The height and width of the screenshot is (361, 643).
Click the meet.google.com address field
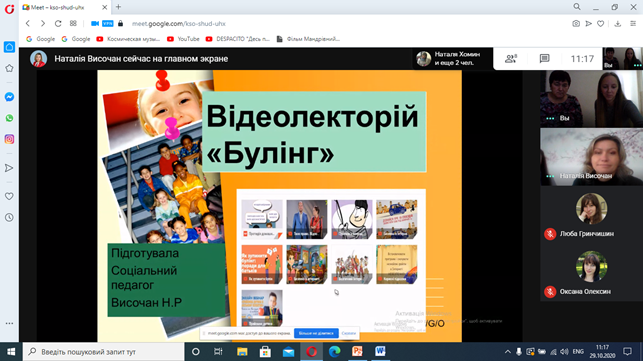pyautogui.click(x=179, y=24)
